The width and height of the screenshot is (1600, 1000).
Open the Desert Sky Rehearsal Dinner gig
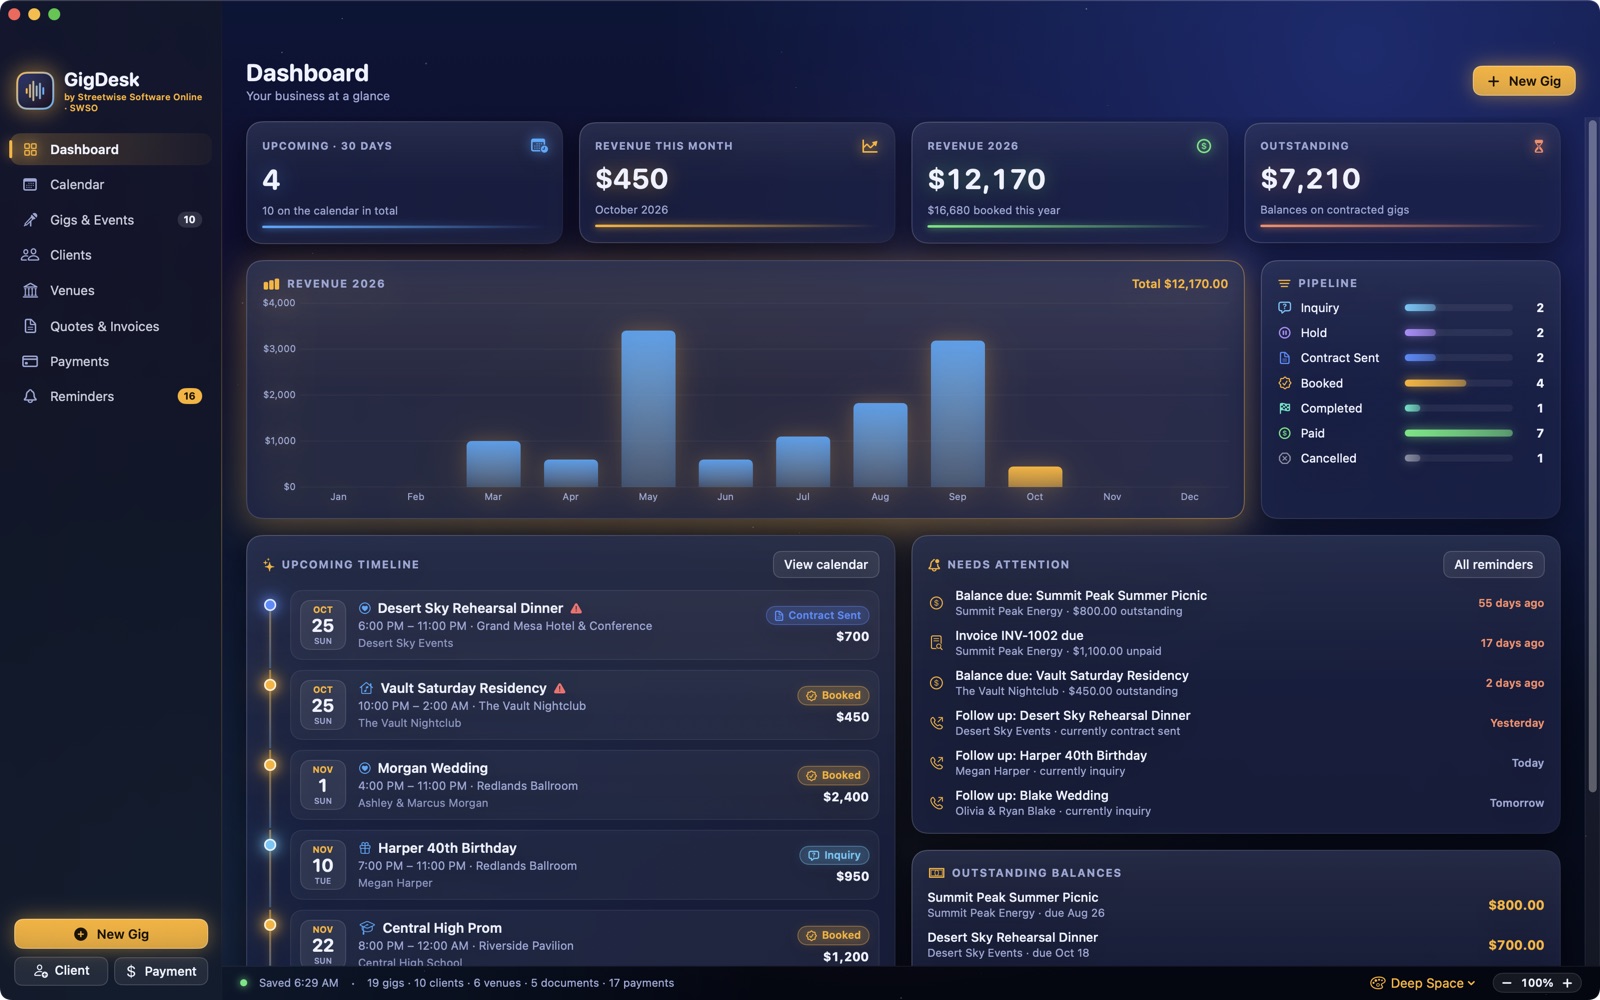(585, 625)
